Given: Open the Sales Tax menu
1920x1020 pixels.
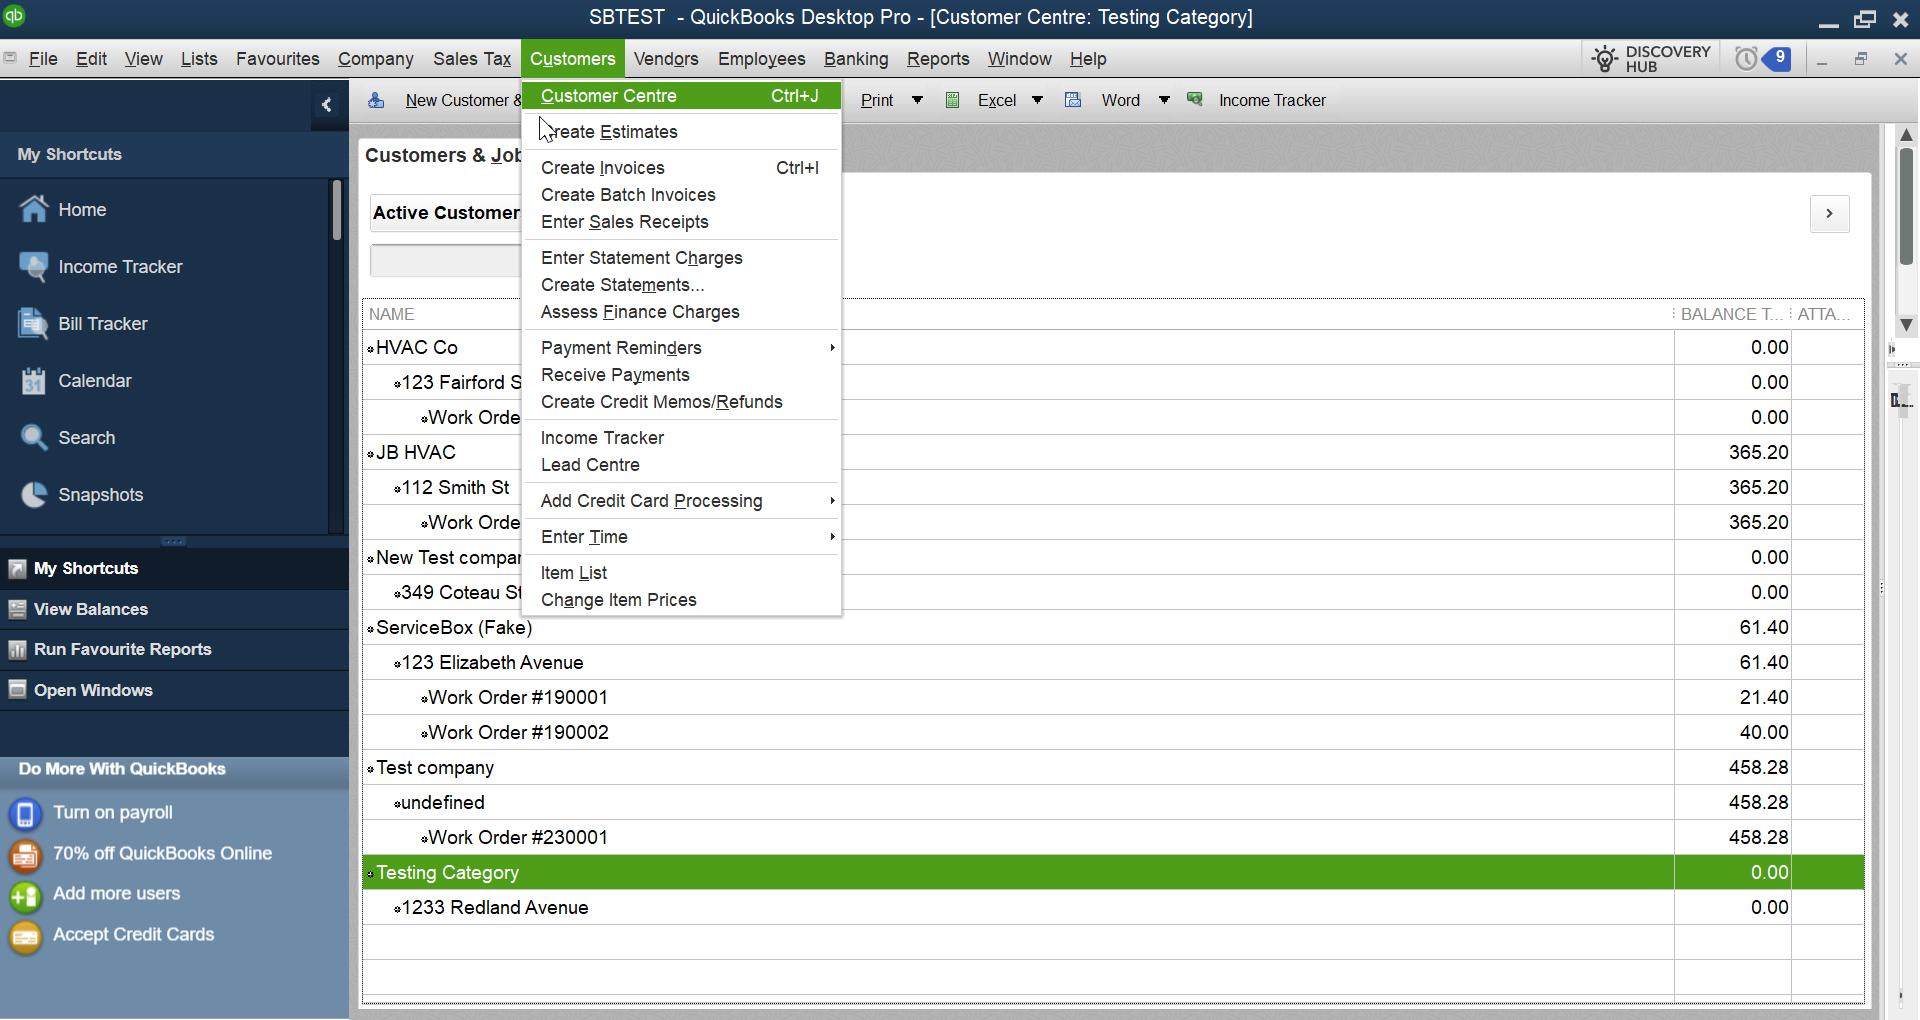Looking at the screenshot, I should (472, 59).
